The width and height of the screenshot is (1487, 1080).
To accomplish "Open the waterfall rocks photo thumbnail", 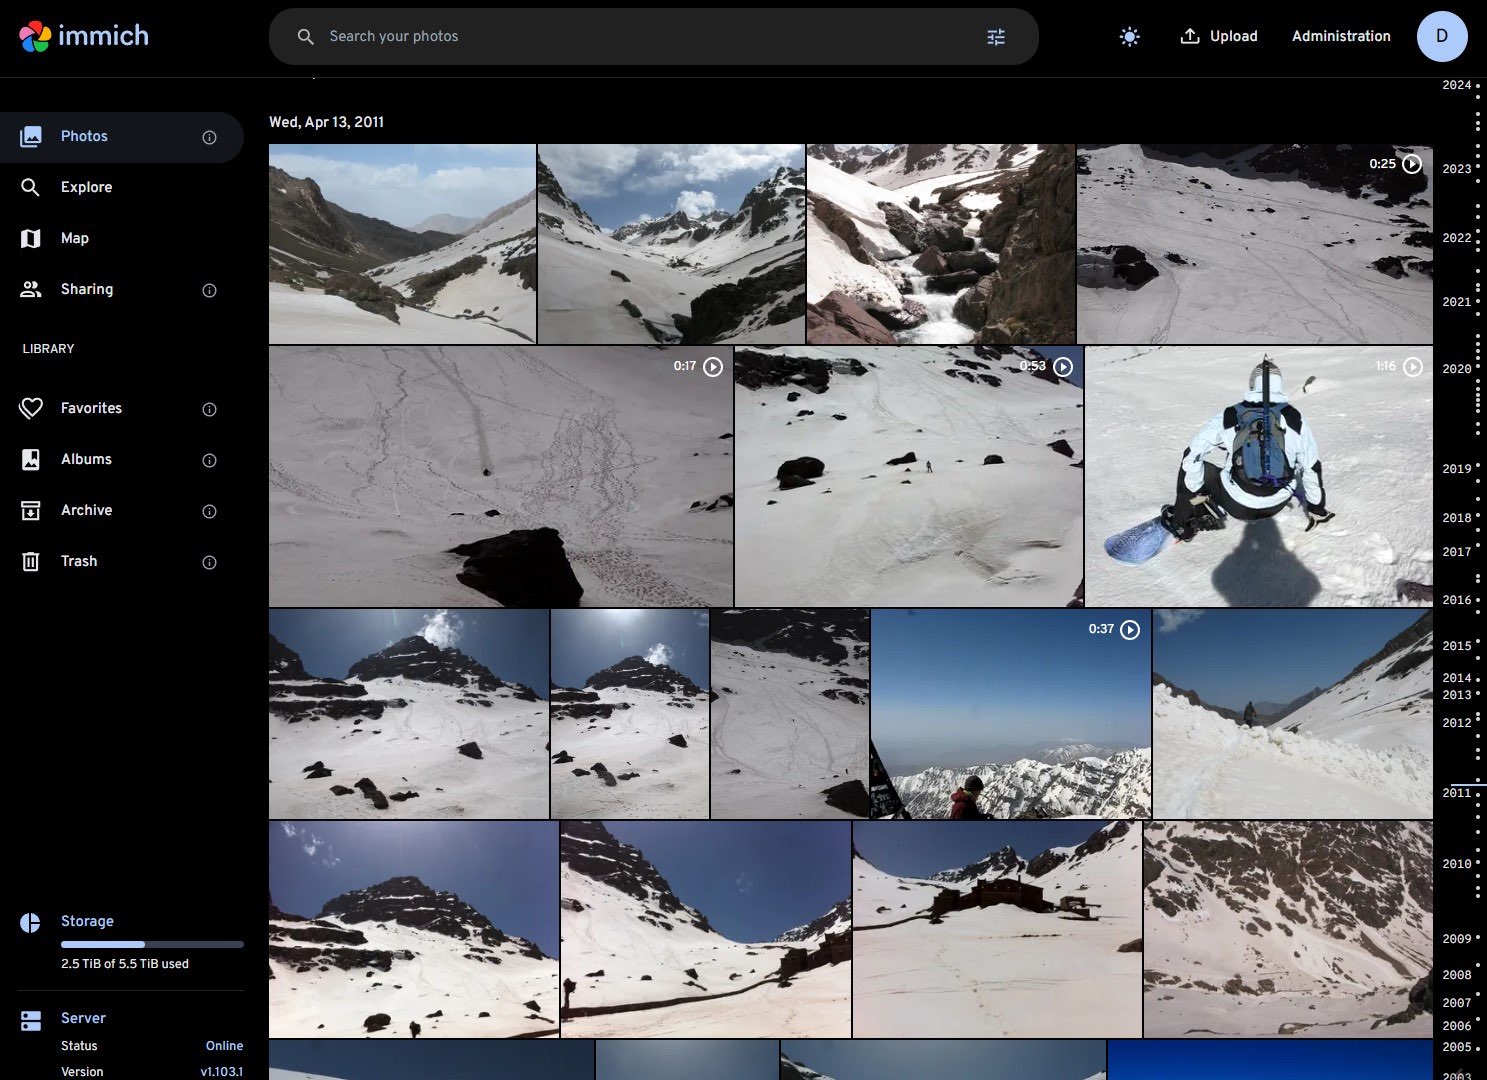I will click(940, 244).
